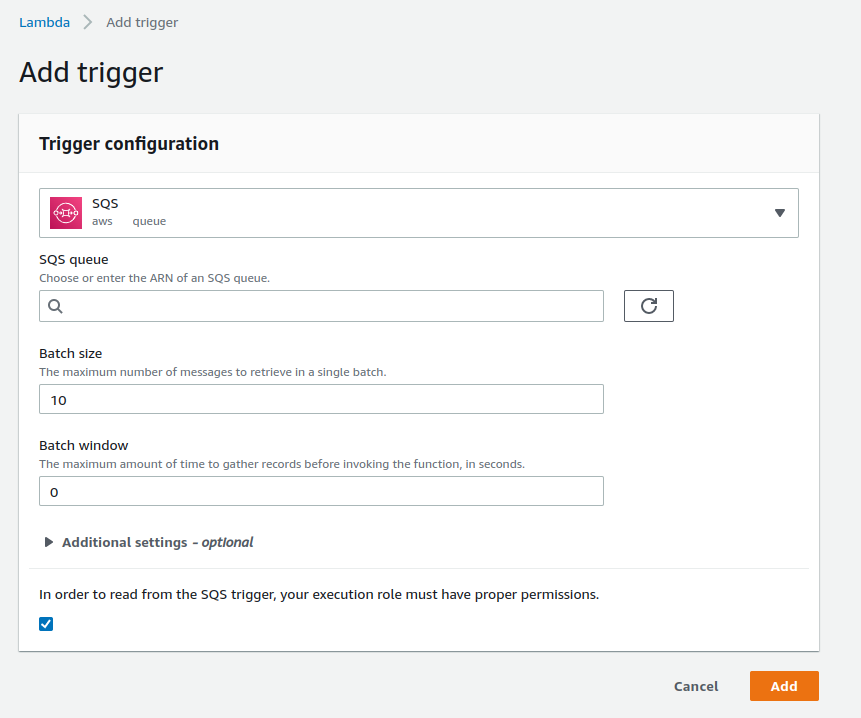Toggle the execution role permissions checkbox
Screen dimensions: 861x718
pos(46,624)
